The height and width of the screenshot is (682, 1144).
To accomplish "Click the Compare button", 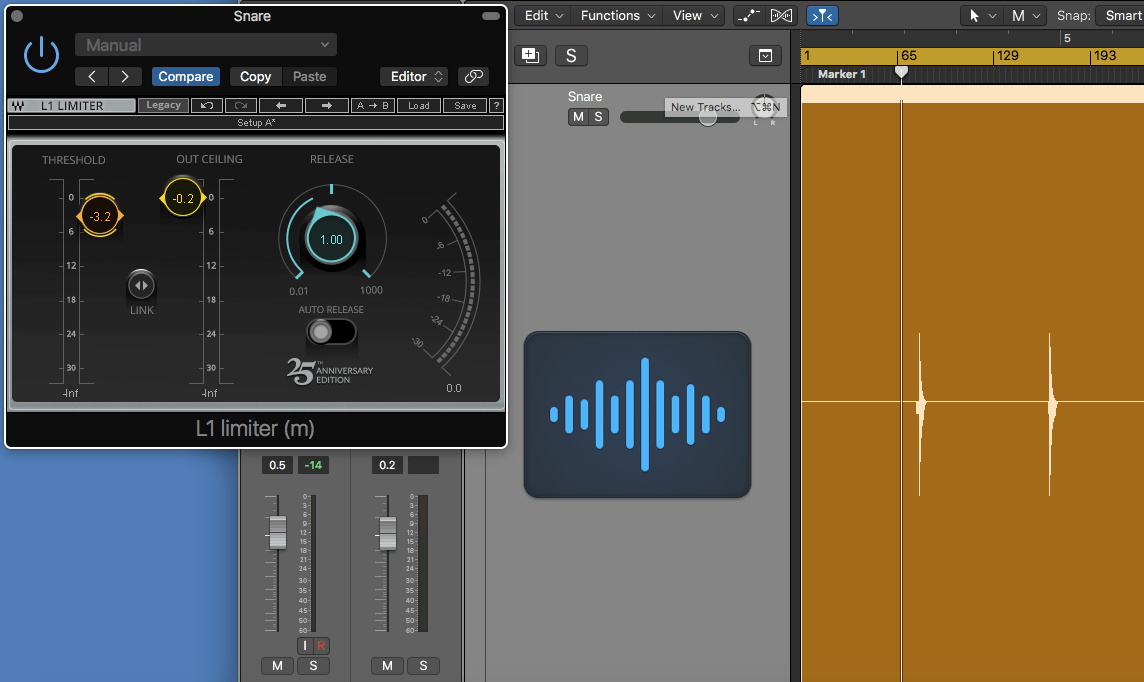I will (x=185, y=76).
